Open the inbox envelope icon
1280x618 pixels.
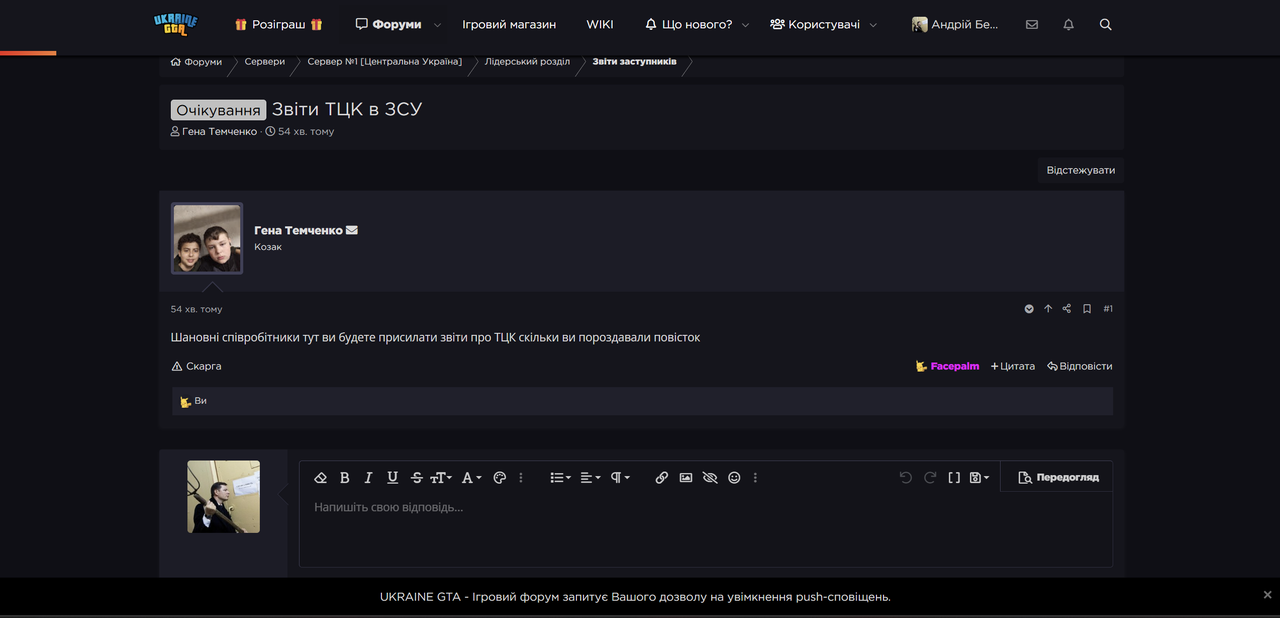point(1032,25)
